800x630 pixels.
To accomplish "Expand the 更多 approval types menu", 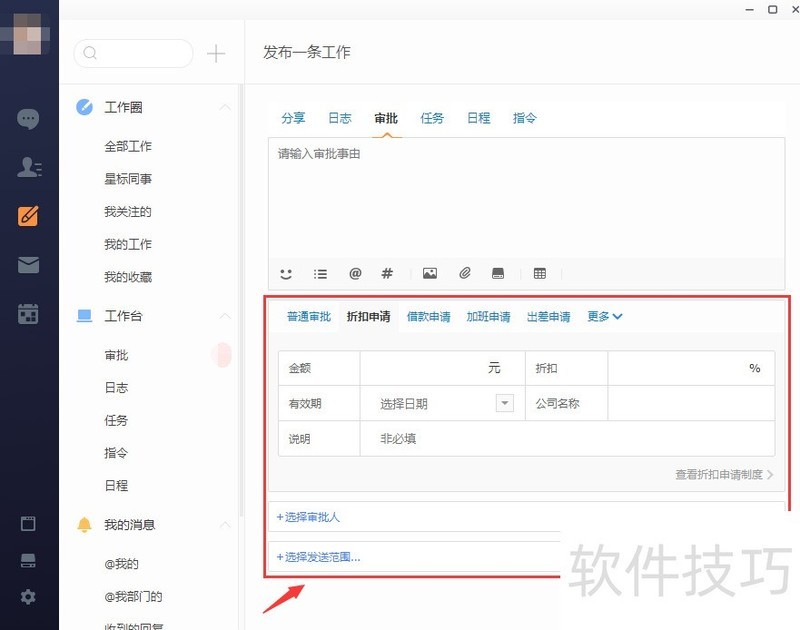I will [x=605, y=317].
